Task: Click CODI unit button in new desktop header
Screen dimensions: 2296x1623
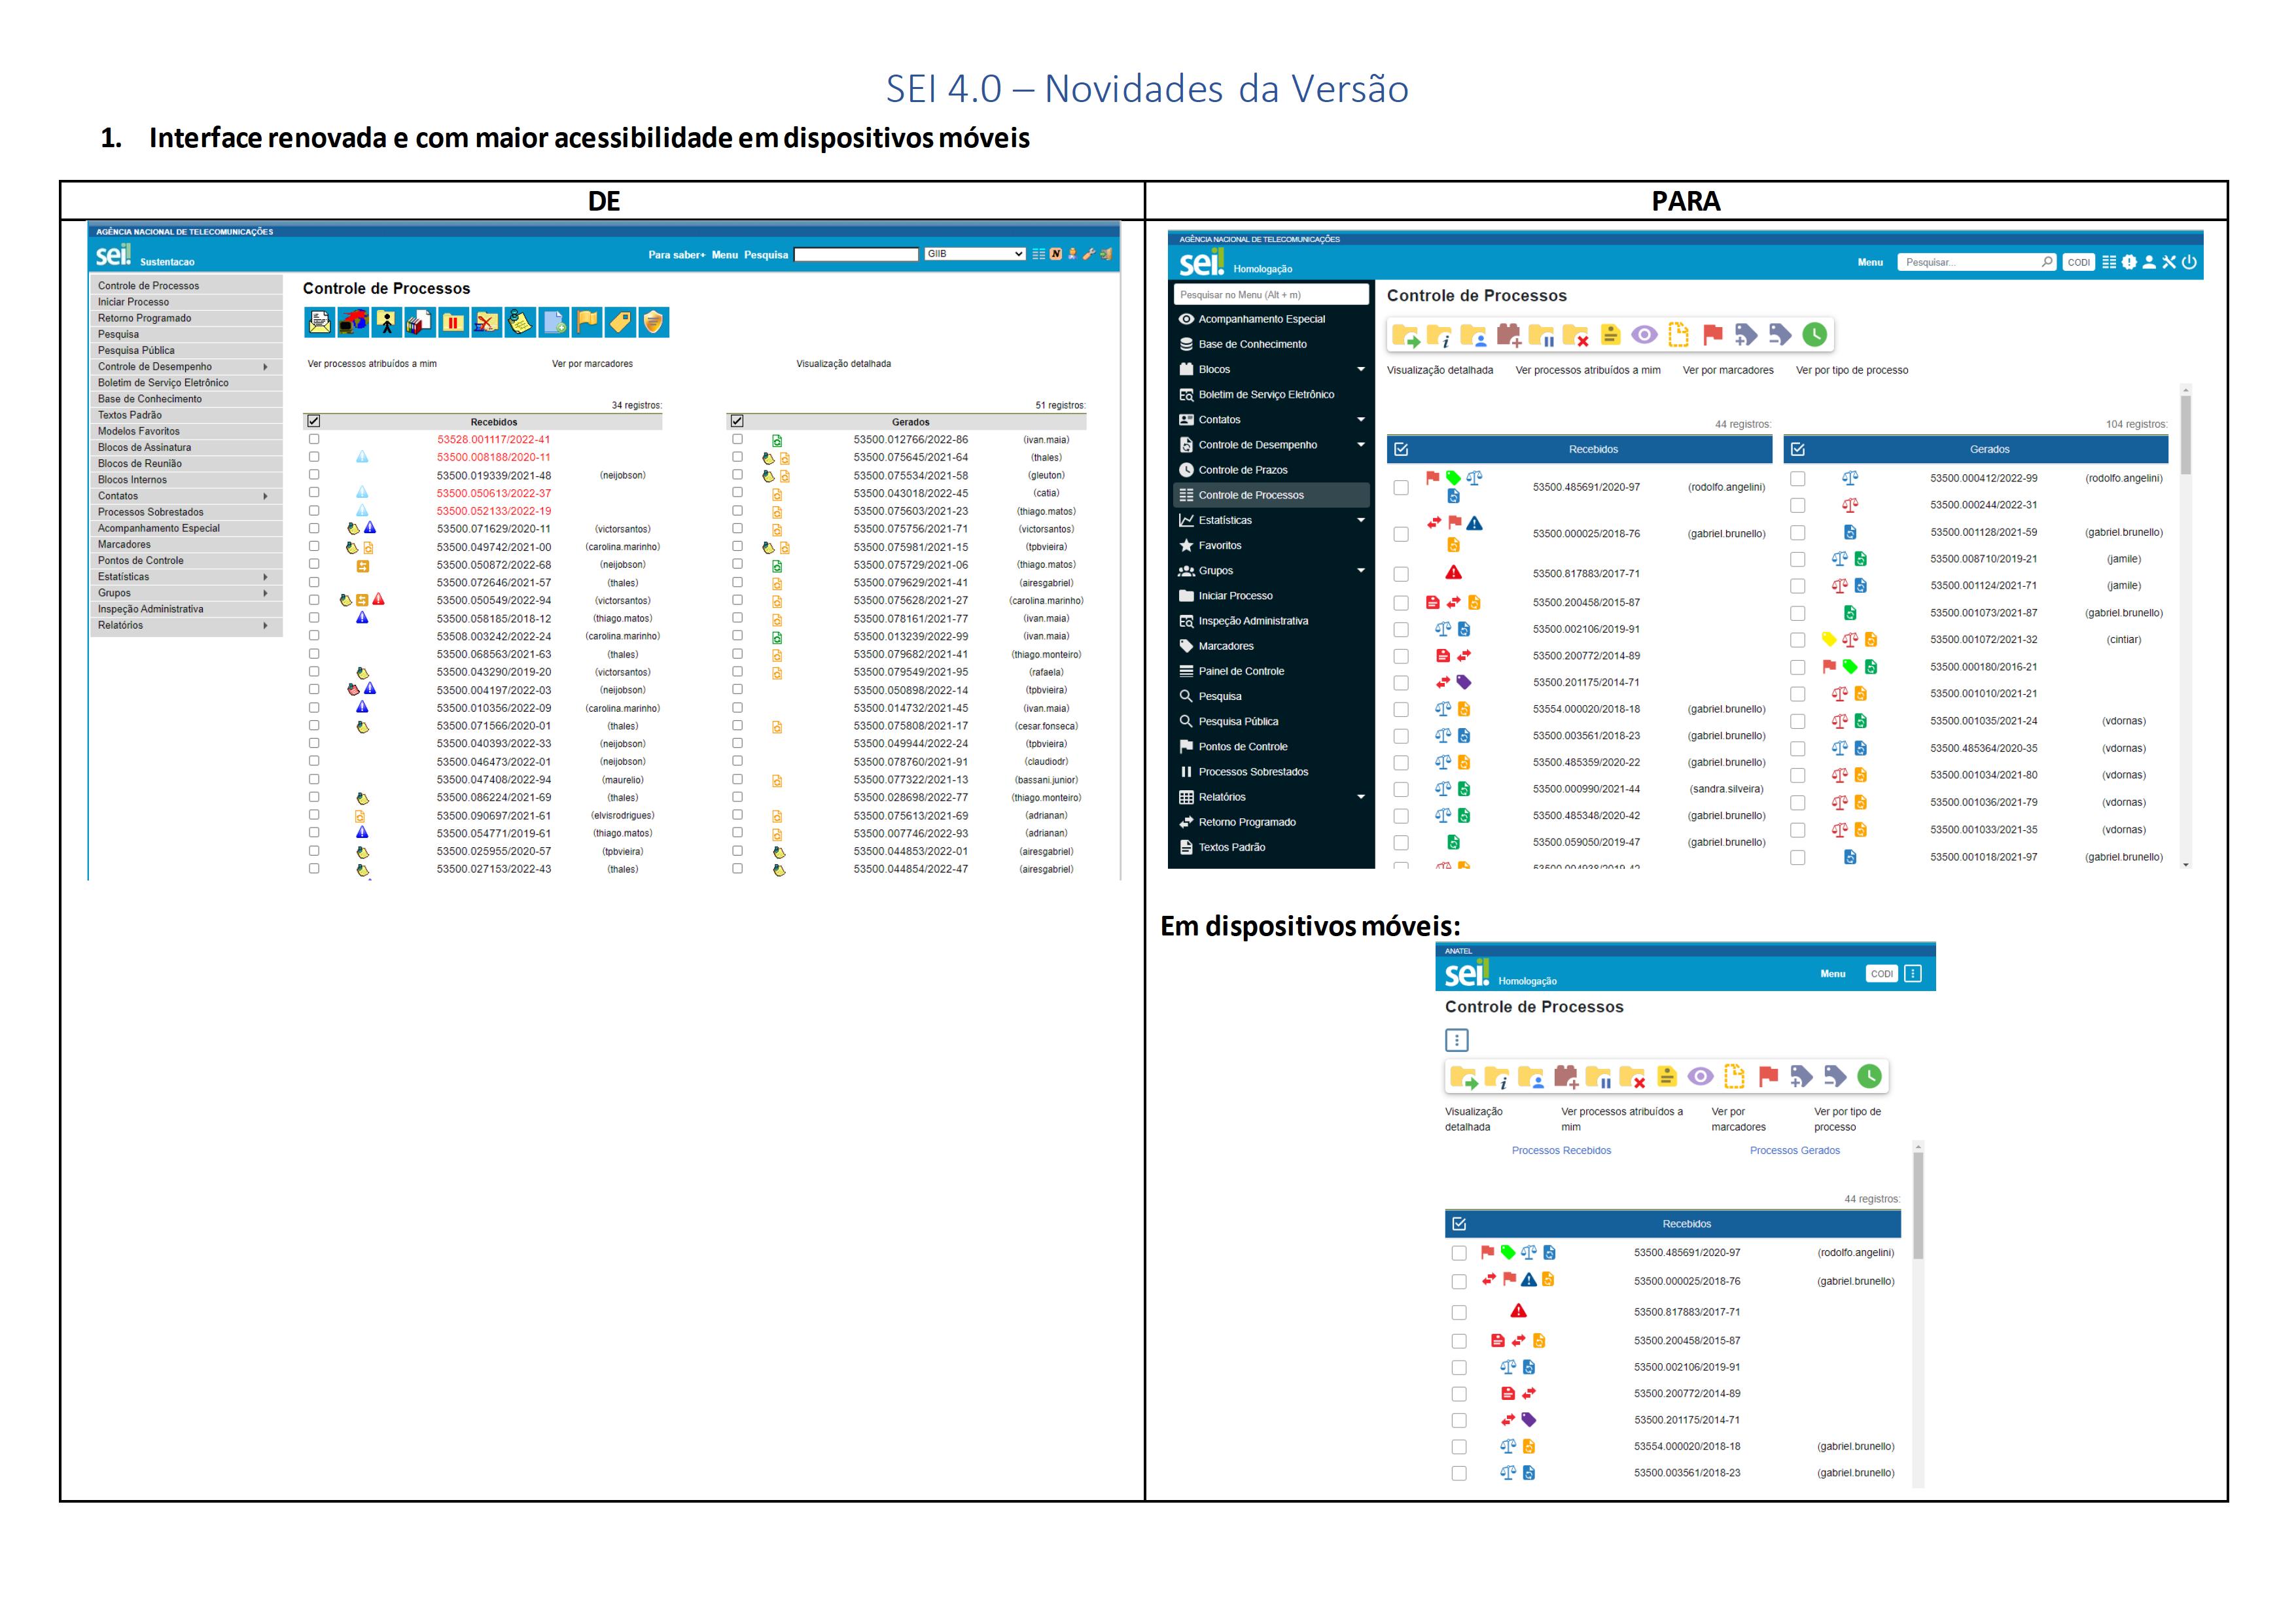Action: (x=2079, y=262)
